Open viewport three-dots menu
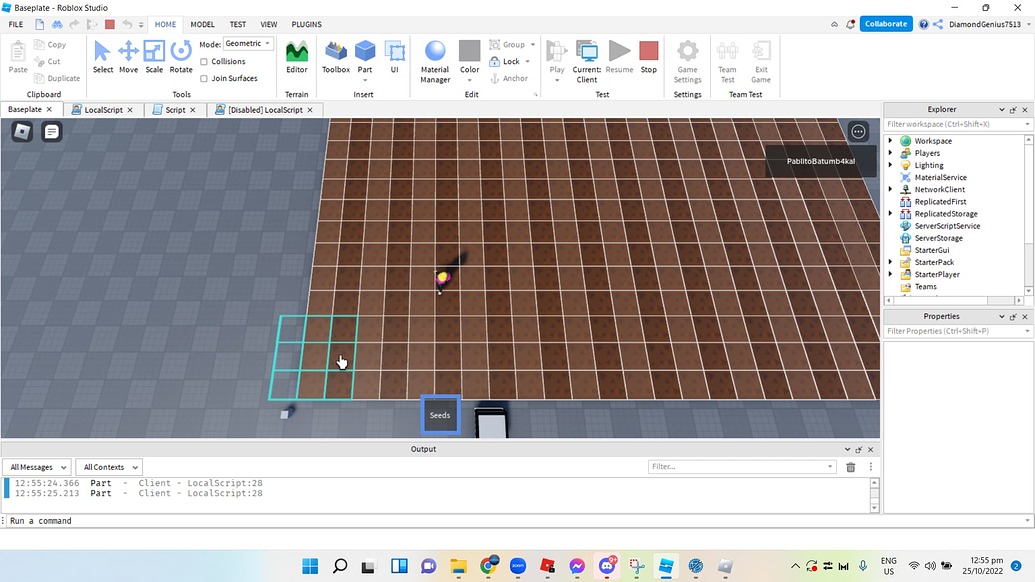The image size is (1035, 582). [858, 131]
